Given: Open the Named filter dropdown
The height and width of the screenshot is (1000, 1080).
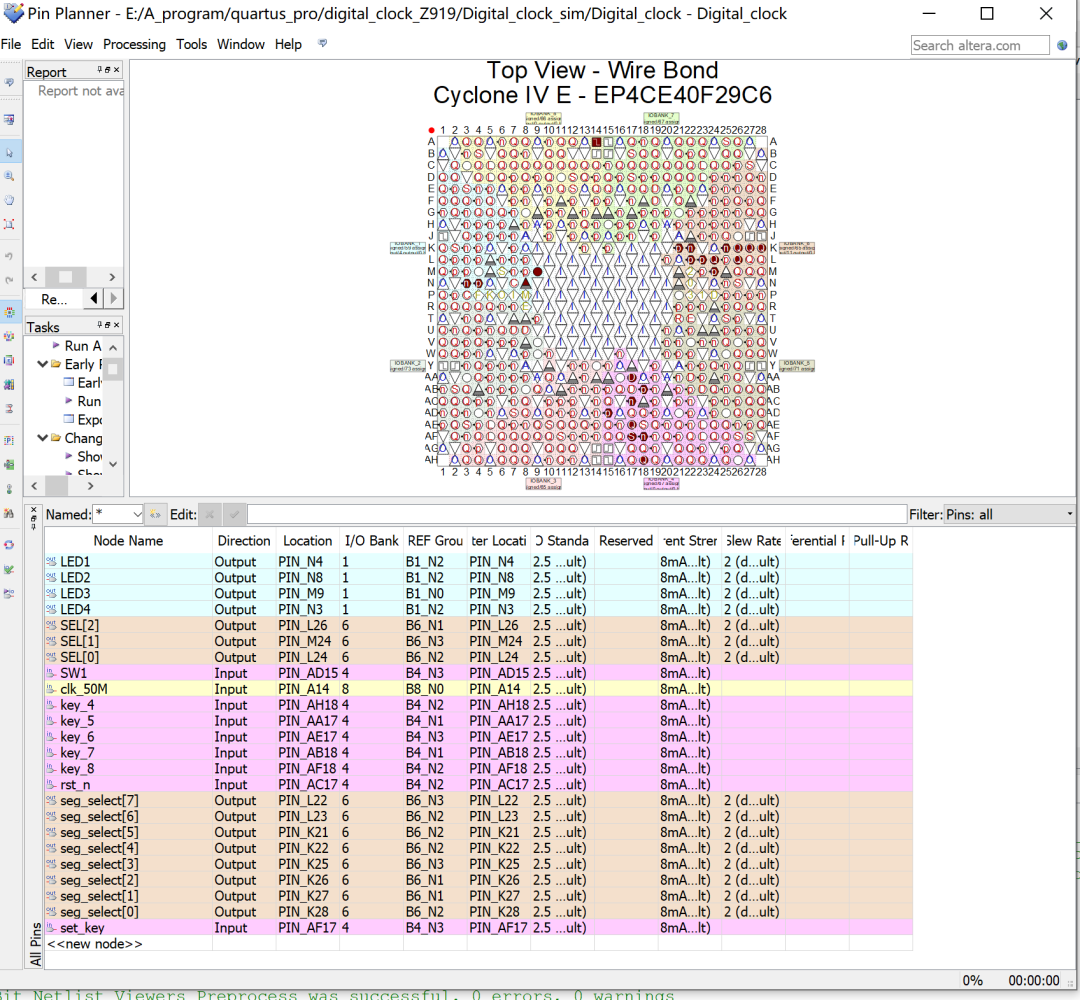Looking at the screenshot, I should click(136, 514).
